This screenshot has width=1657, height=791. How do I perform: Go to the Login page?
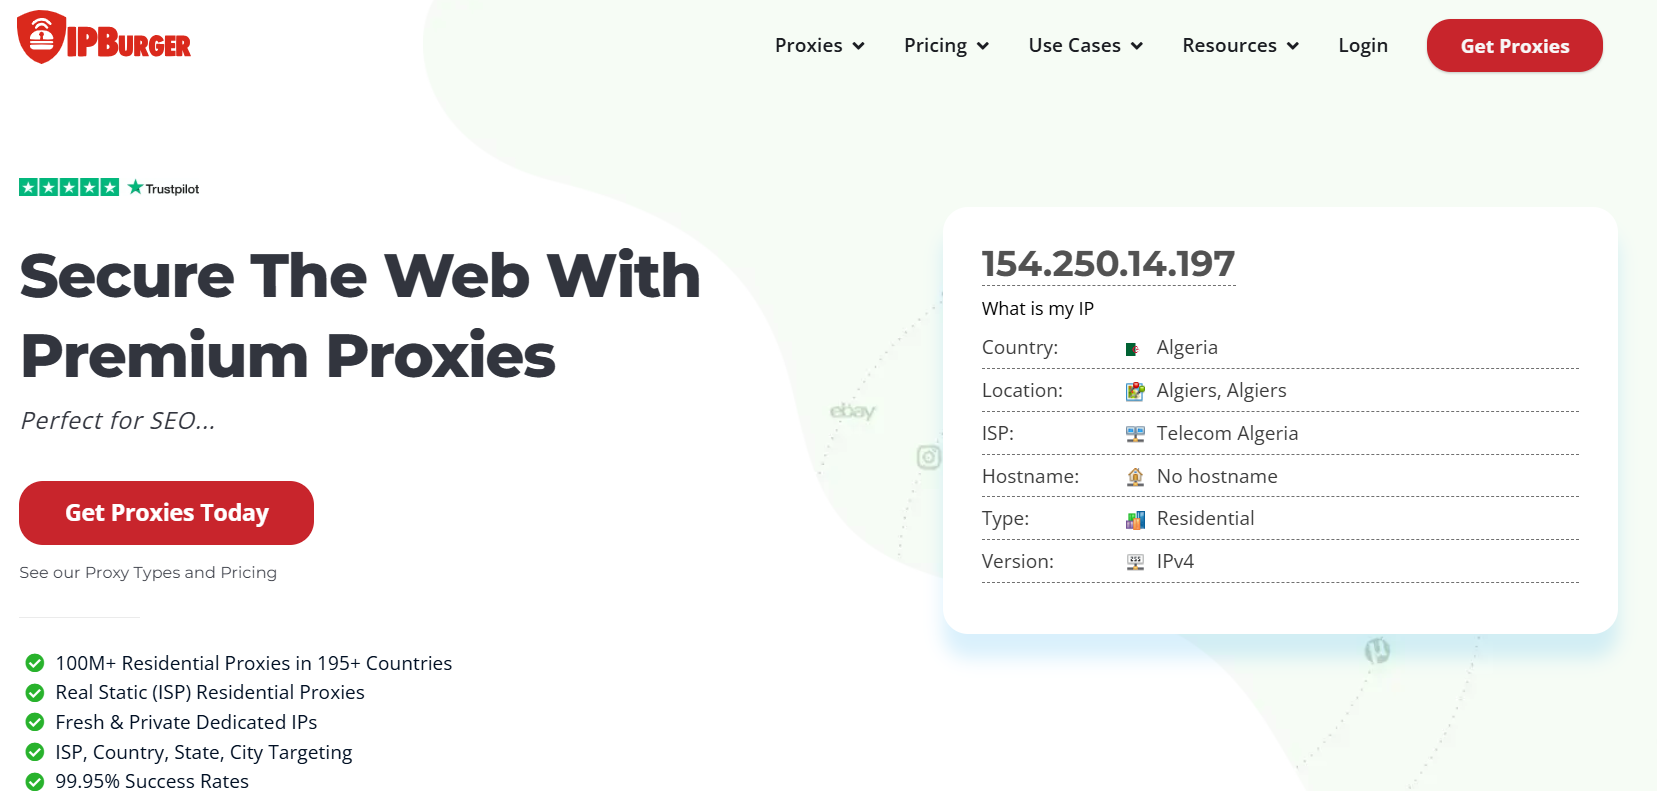pos(1363,46)
